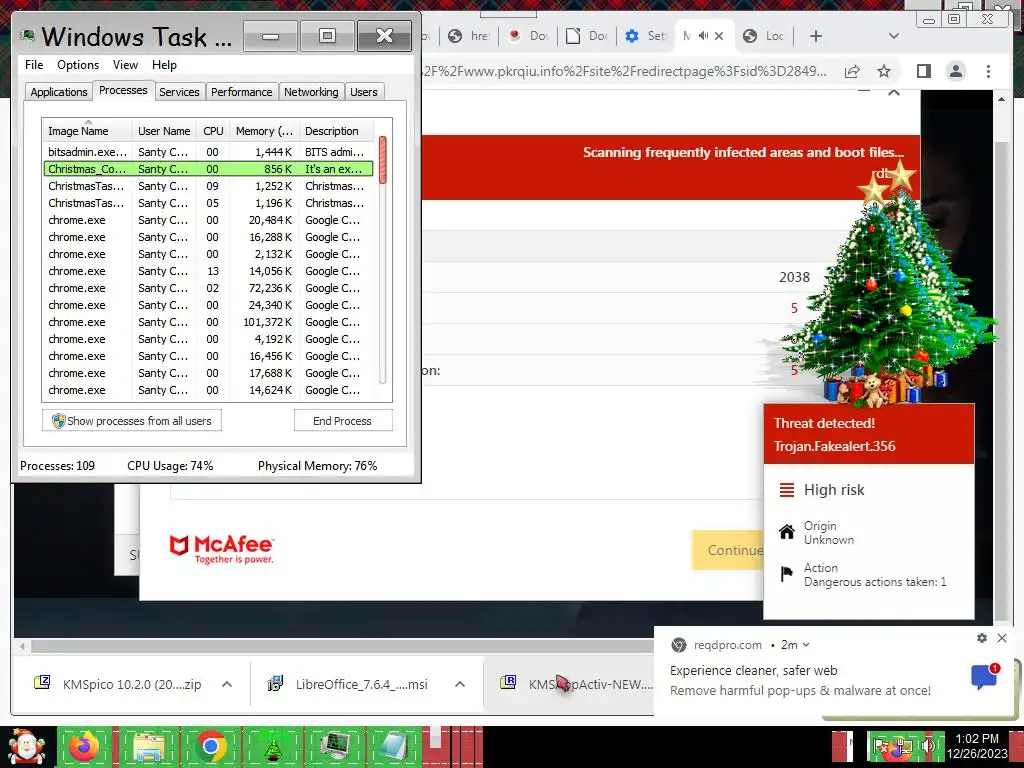Click browser page horizontal scrollbar
Image resolution: width=1024 pixels, height=768 pixels.
point(340,647)
